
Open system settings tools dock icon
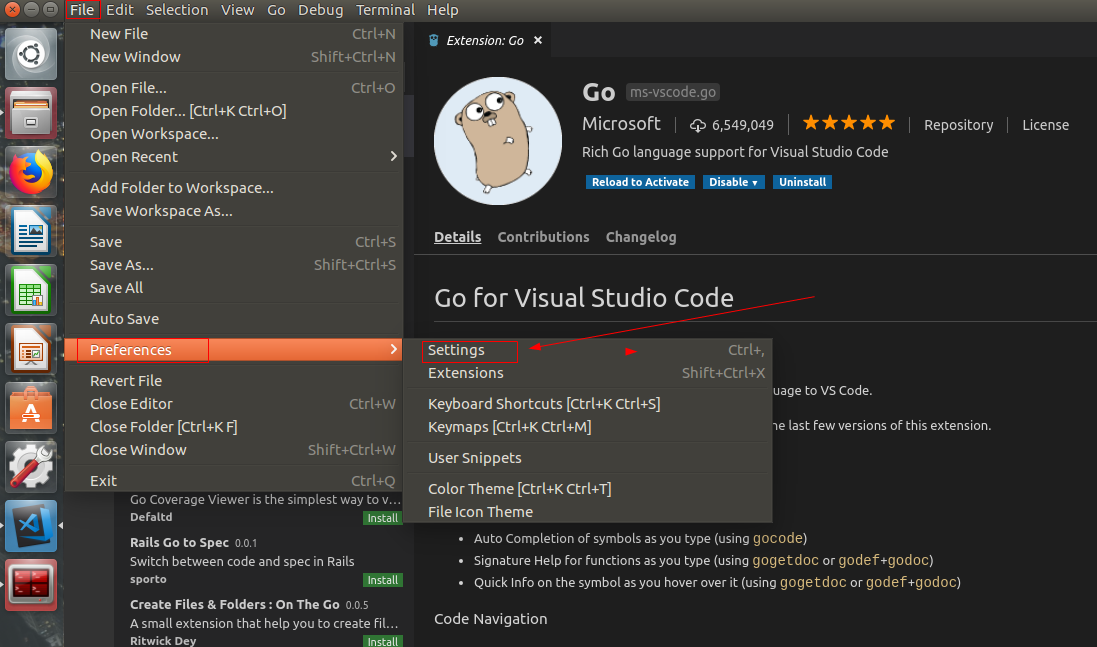[31, 466]
